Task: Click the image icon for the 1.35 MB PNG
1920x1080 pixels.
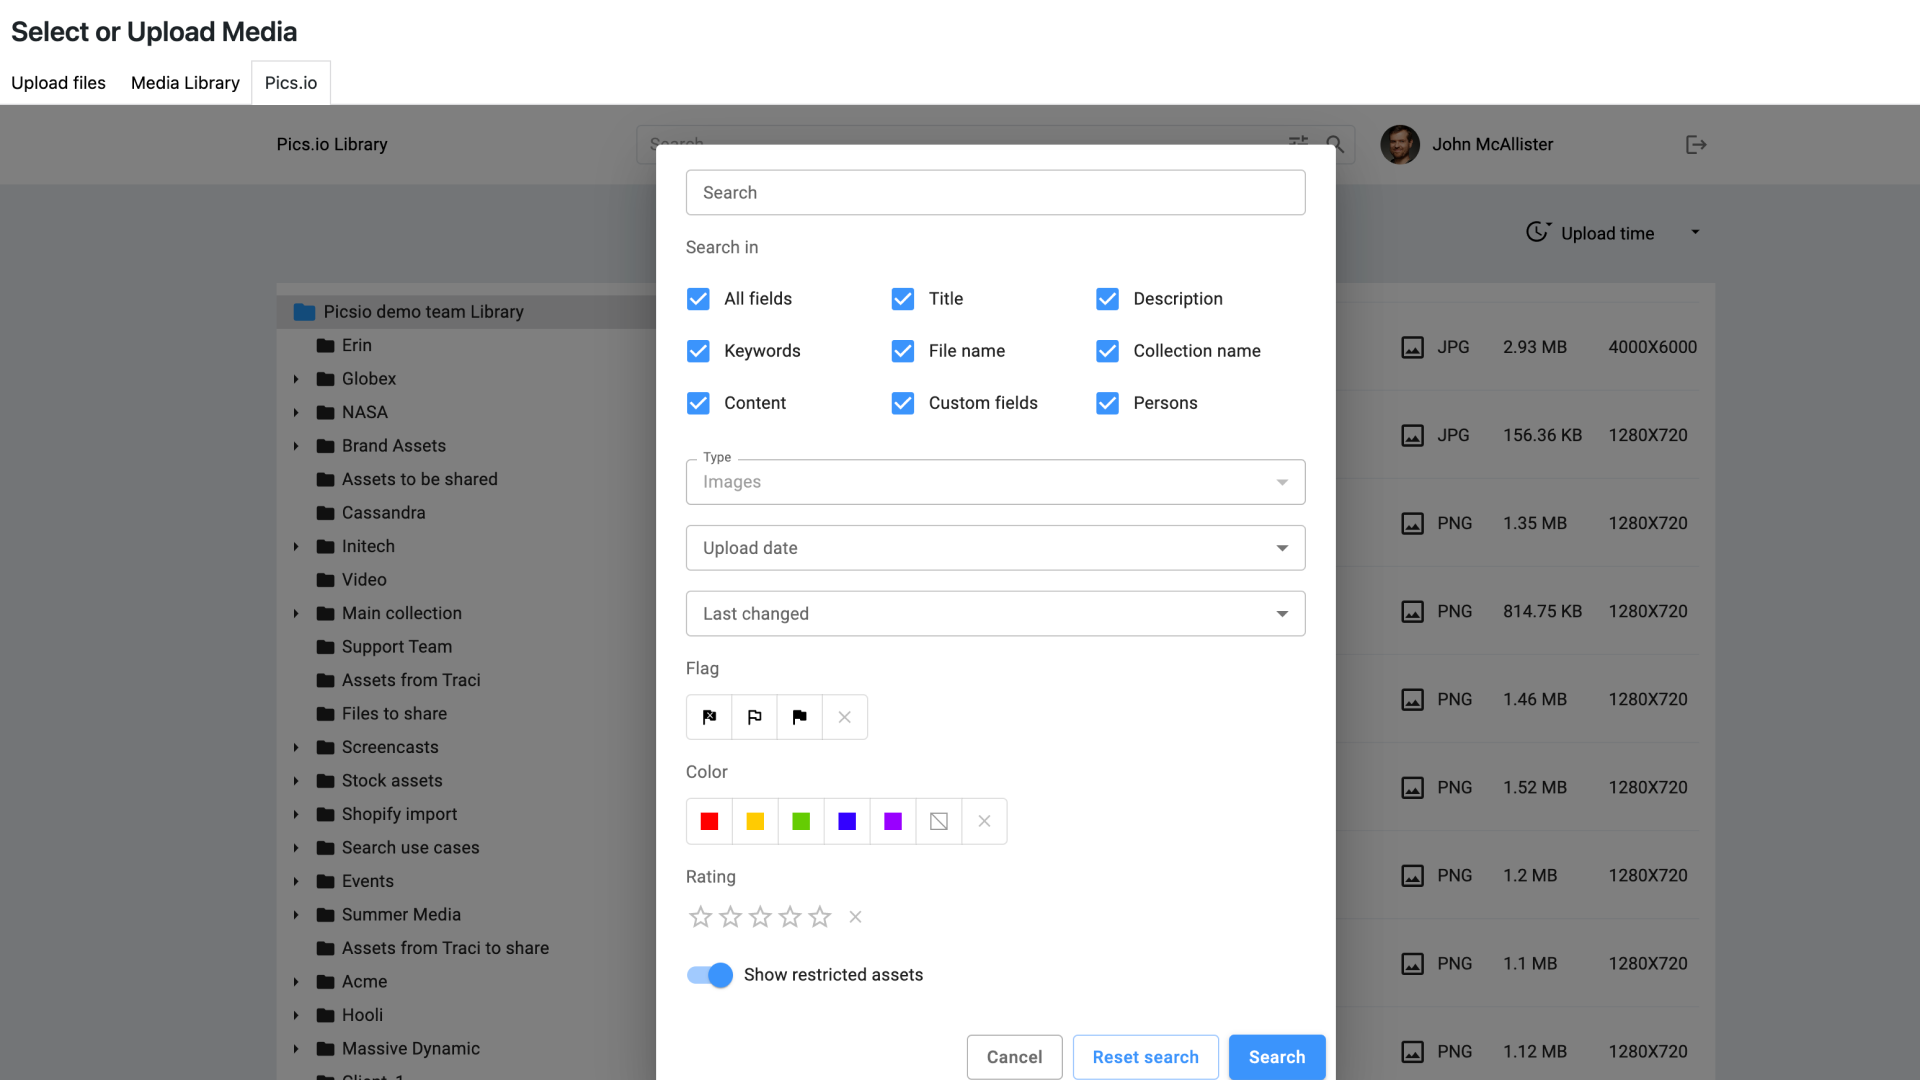Action: [1412, 523]
